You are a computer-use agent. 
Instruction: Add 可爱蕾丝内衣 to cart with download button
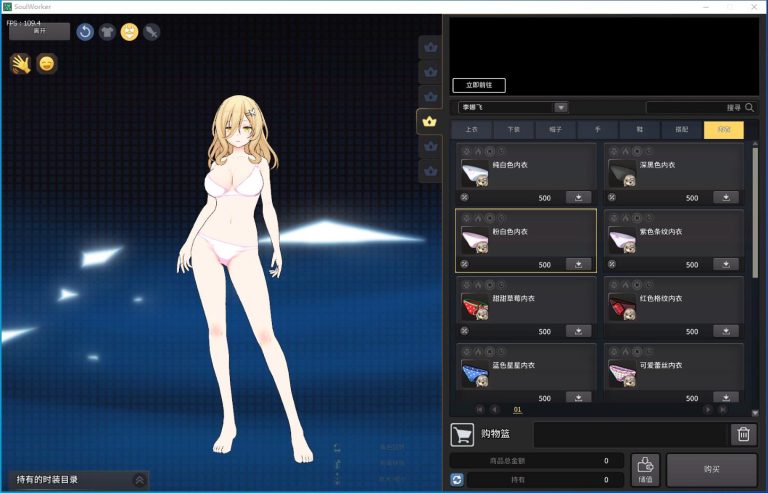coord(726,397)
